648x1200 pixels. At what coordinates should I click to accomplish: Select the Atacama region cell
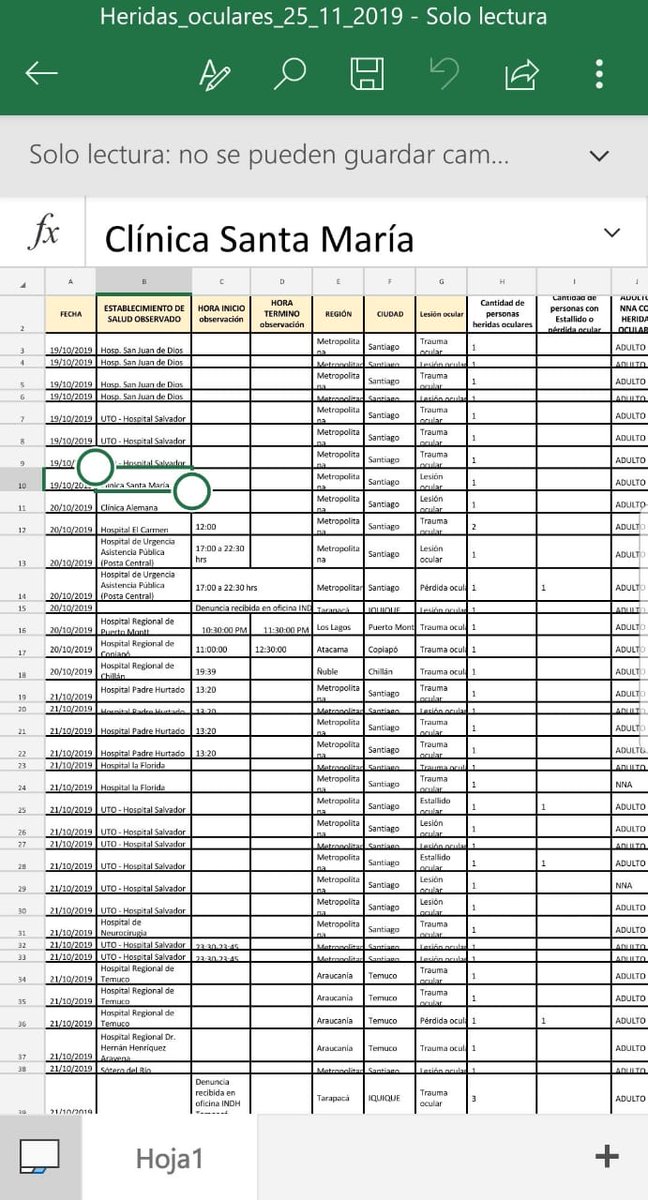(338, 648)
